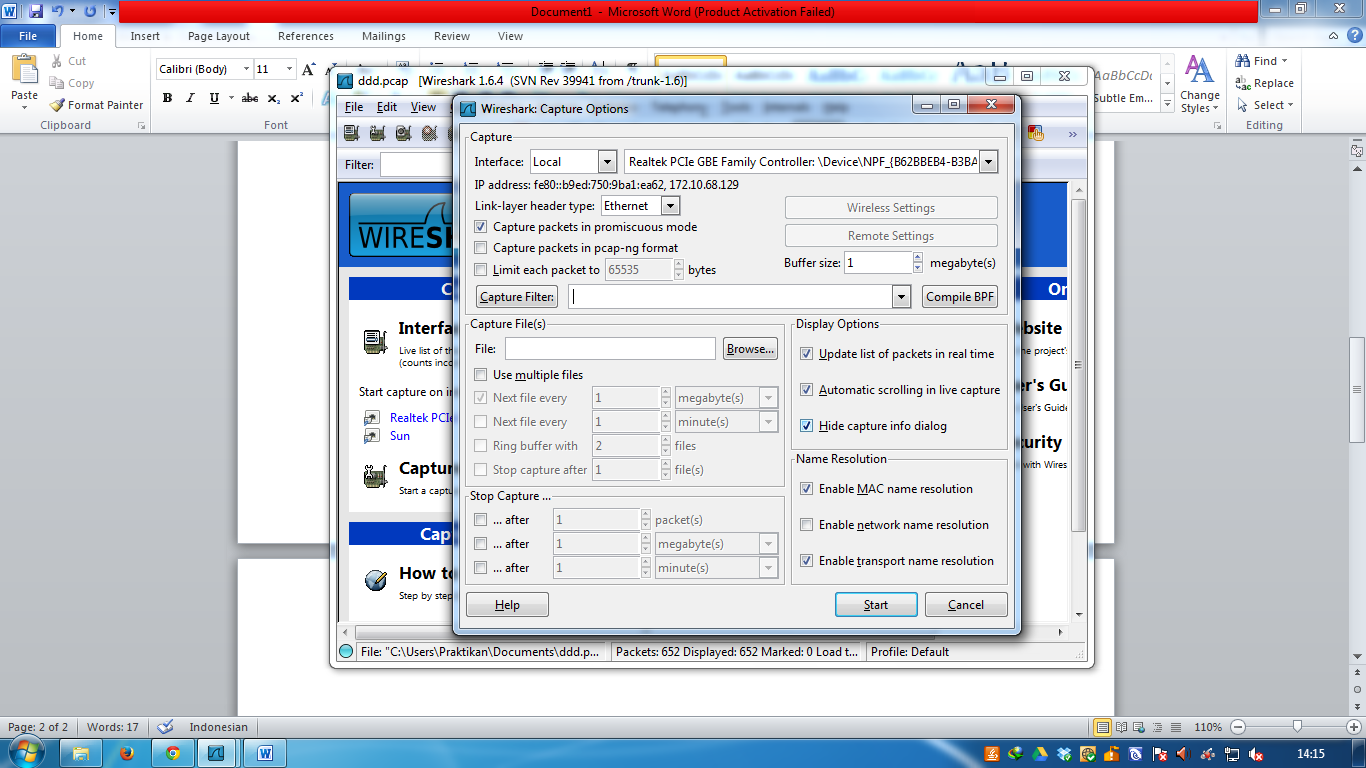Click the Grow Font icon

click(x=308, y=69)
